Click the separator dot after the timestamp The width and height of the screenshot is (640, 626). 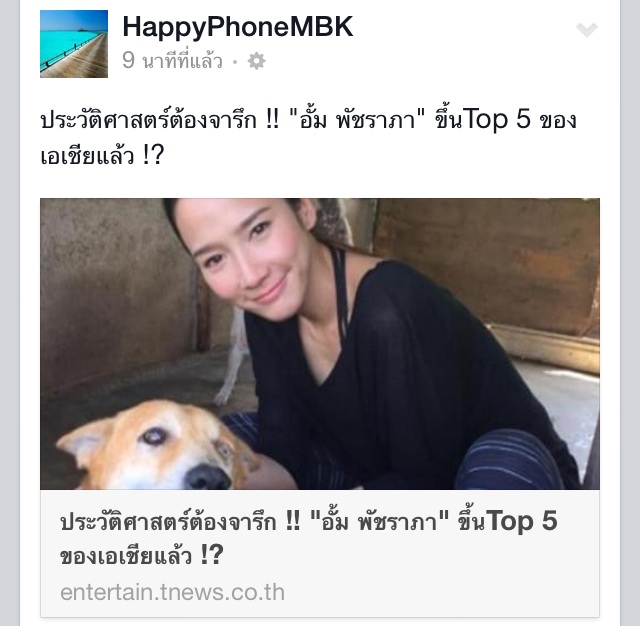(235, 62)
